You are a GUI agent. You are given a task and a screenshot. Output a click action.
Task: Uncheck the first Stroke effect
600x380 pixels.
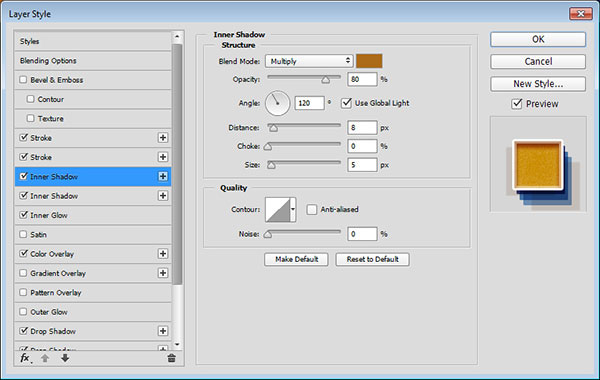[x=23, y=137]
